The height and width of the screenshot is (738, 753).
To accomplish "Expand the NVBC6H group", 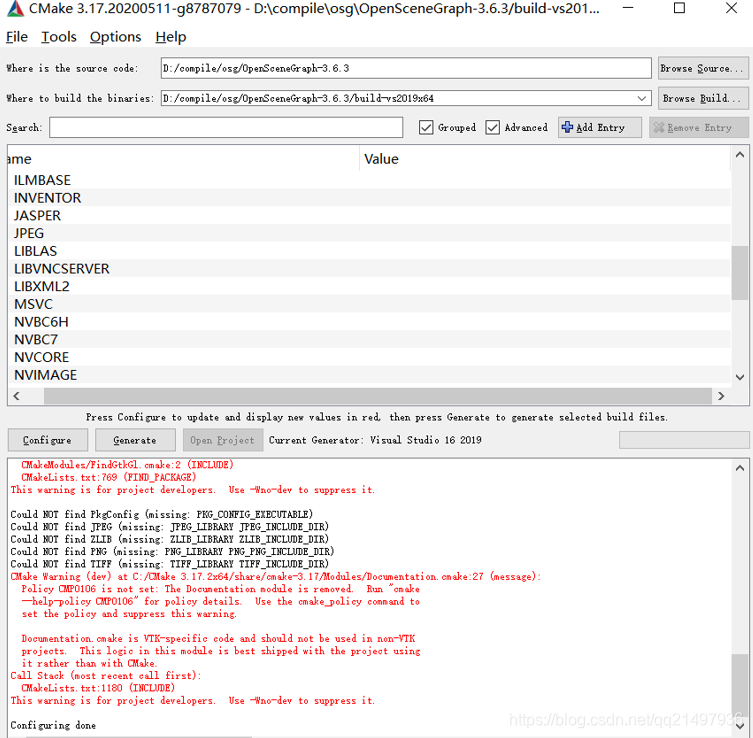I will (41, 322).
